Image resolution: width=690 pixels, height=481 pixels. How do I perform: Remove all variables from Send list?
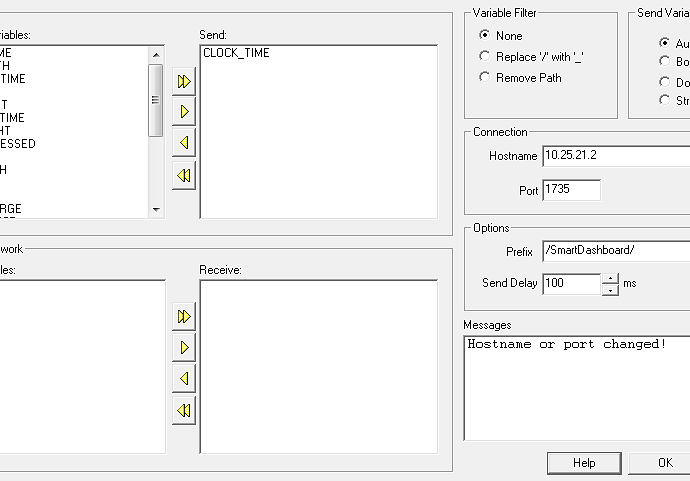click(x=184, y=175)
